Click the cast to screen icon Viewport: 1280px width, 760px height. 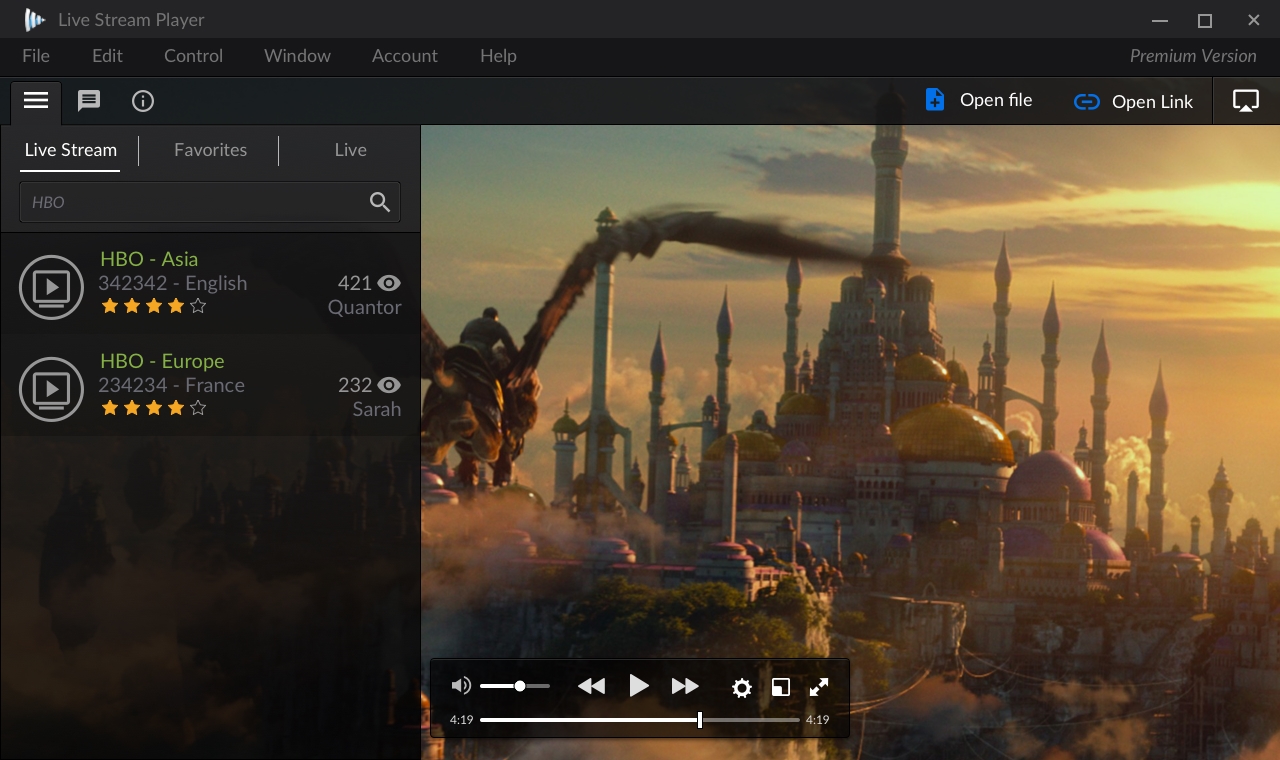(x=1245, y=101)
